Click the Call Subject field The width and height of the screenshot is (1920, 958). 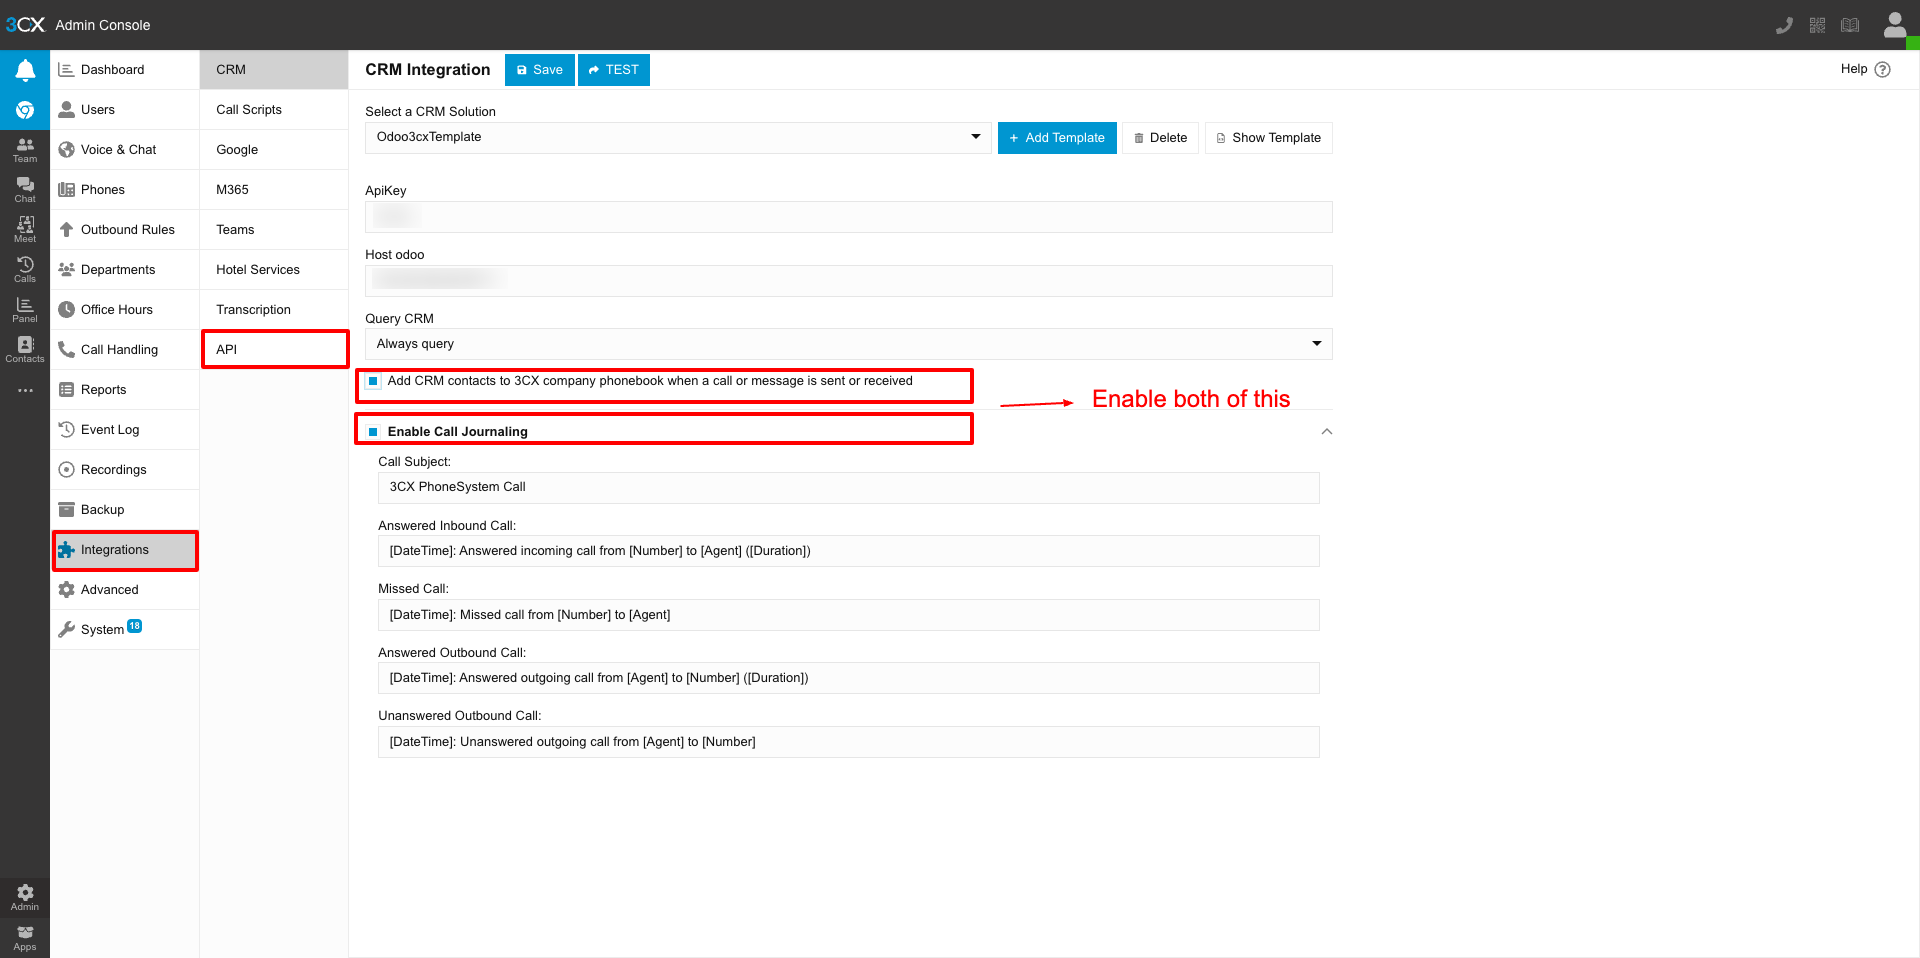point(849,488)
